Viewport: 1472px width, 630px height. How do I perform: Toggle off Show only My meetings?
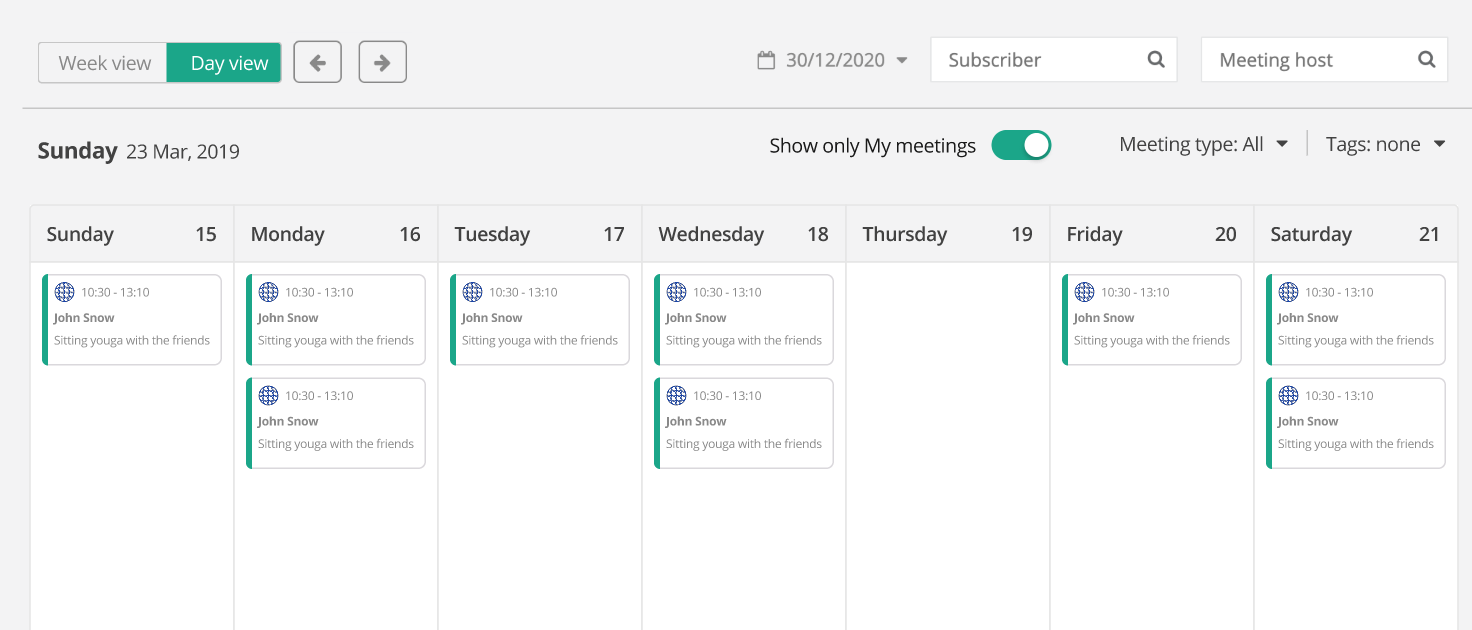1021,146
